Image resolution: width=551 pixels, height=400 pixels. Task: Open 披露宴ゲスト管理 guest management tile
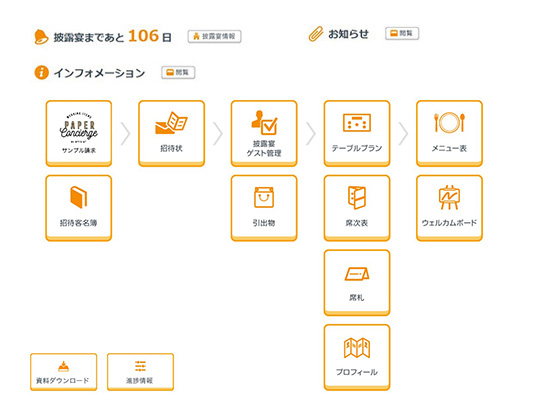(264, 133)
